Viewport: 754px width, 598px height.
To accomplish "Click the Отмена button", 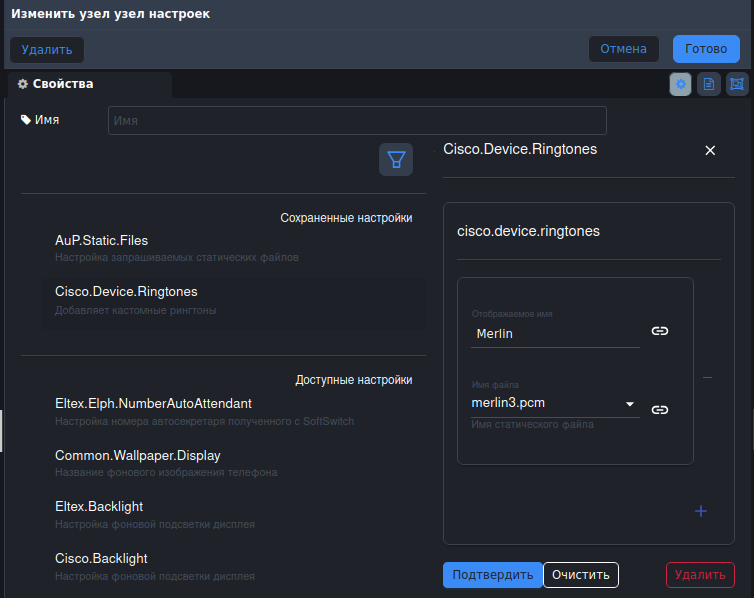I will click(624, 49).
